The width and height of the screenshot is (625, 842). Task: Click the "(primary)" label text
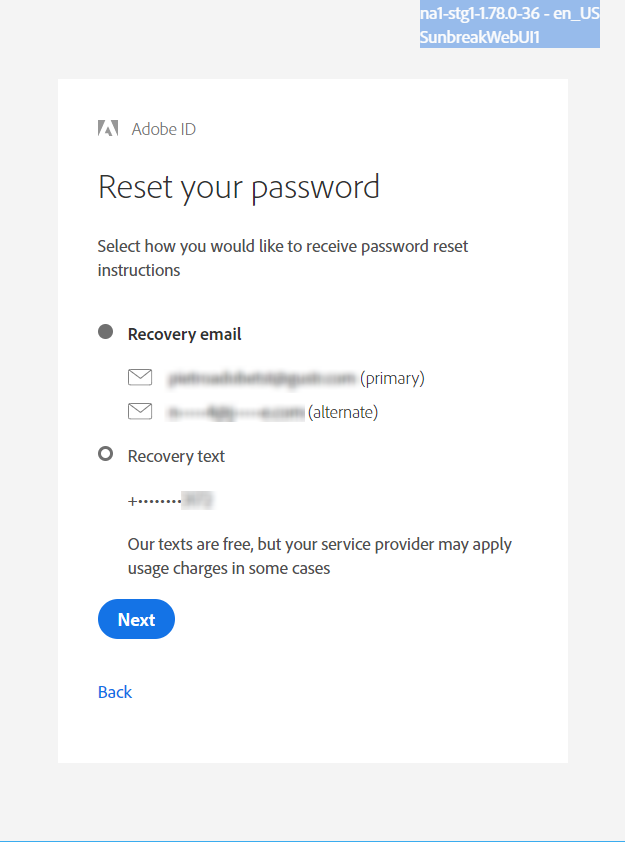pyautogui.click(x=392, y=378)
